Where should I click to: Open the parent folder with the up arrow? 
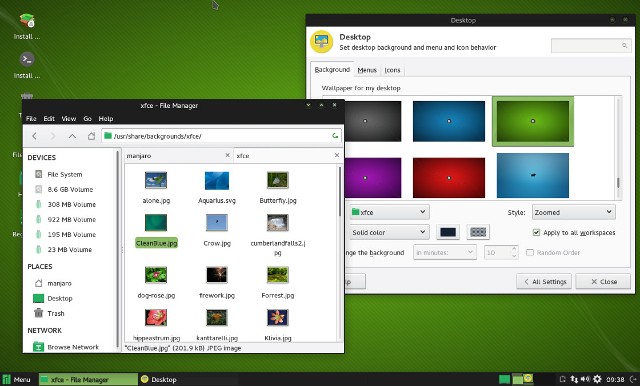(72, 136)
